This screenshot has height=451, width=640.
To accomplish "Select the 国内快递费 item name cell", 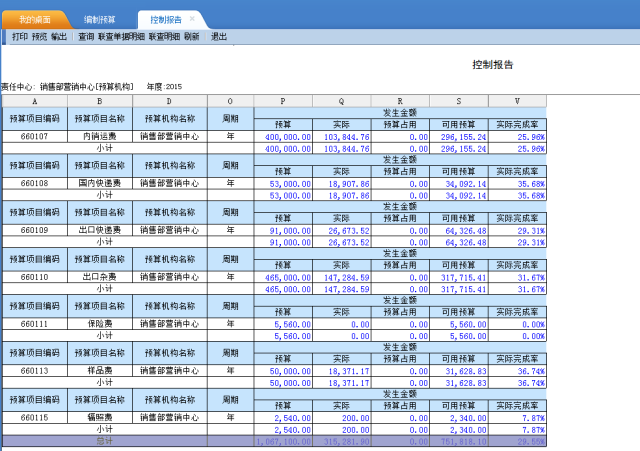I will coord(100,183).
